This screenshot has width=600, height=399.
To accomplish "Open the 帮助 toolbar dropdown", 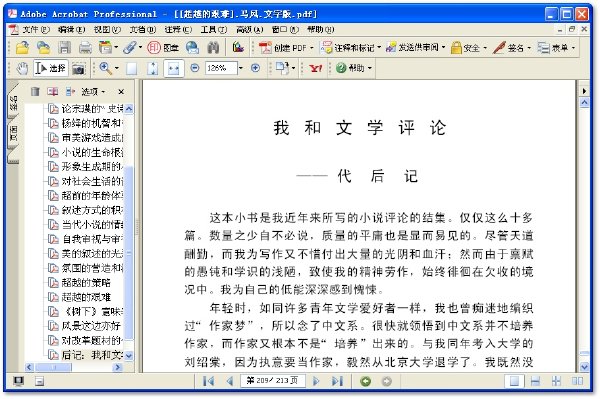I will [x=370, y=68].
